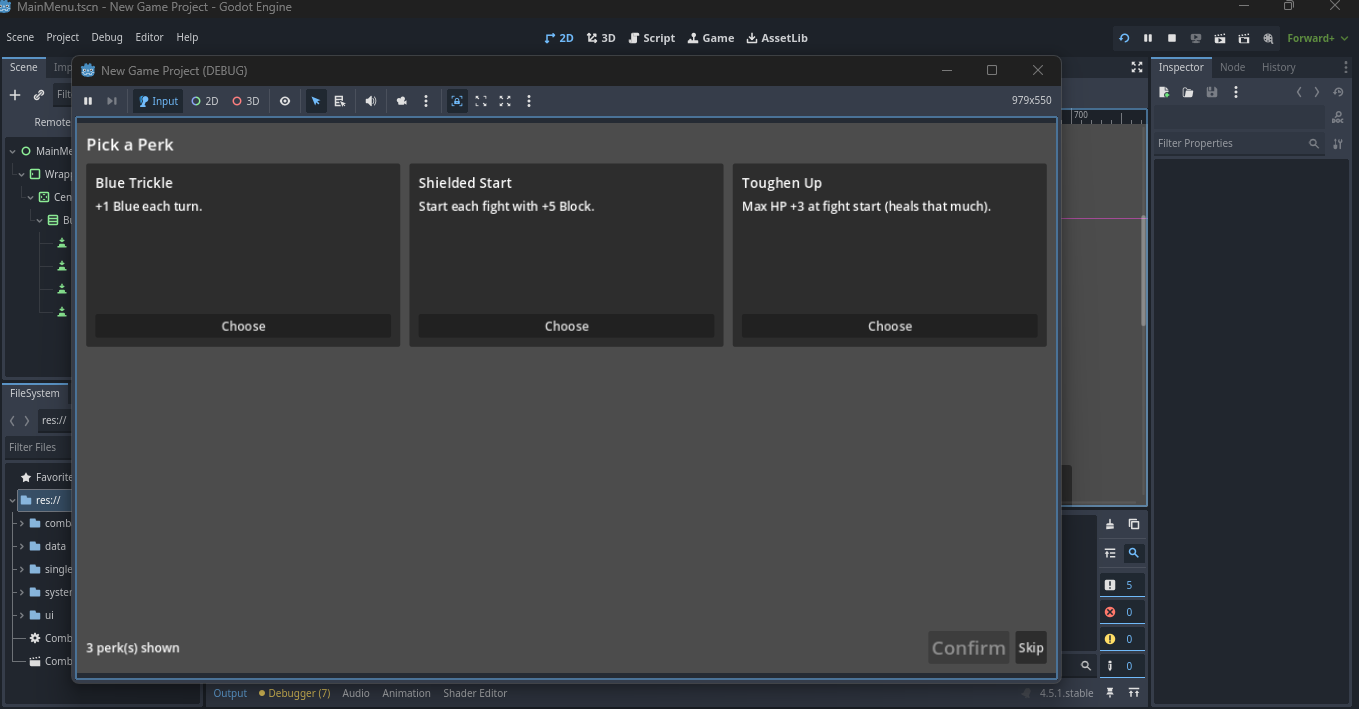This screenshot has height=709, width=1359.
Task: Switch to the Node tab
Action: click(x=1232, y=67)
